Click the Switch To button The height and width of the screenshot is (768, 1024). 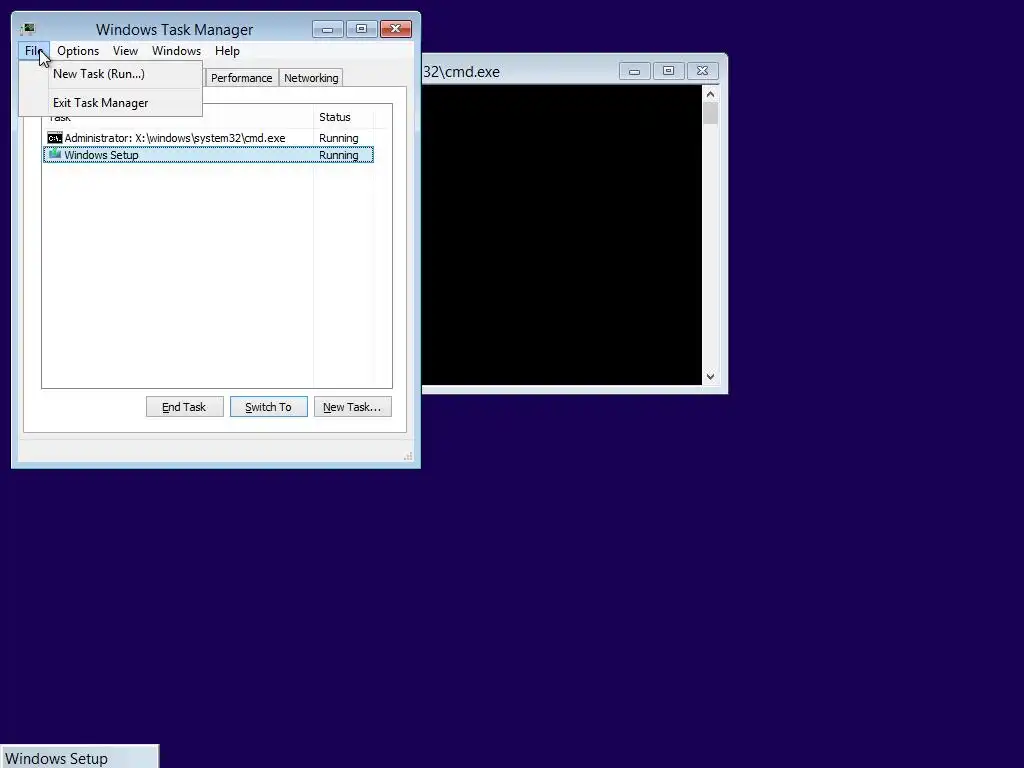(268, 407)
